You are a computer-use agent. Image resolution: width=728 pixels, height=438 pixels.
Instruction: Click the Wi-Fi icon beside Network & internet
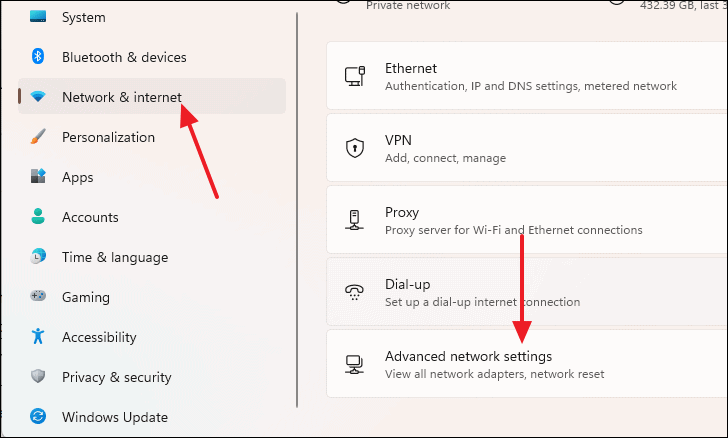[x=38, y=97]
